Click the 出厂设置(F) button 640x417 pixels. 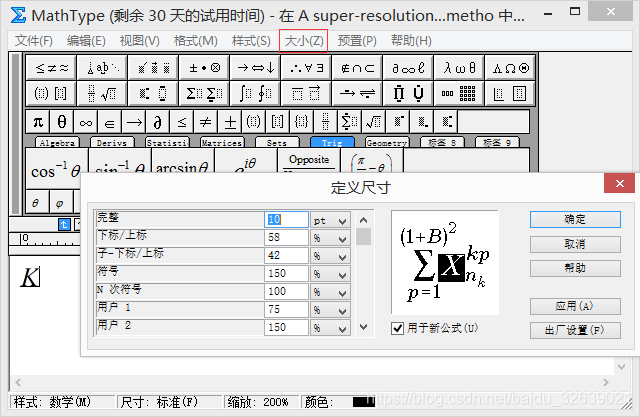(575, 330)
